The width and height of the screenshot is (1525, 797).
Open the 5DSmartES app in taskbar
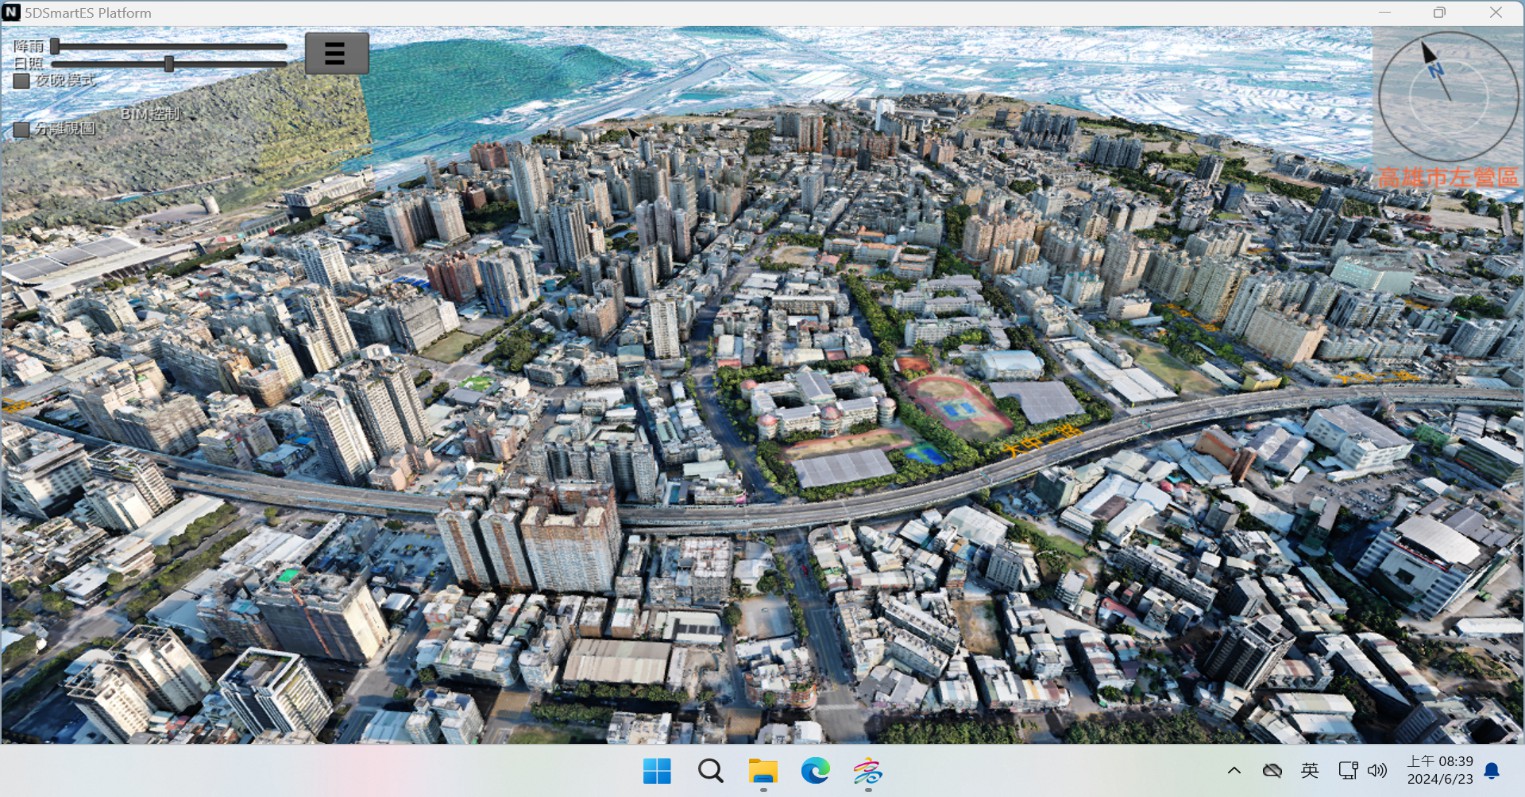(x=867, y=771)
